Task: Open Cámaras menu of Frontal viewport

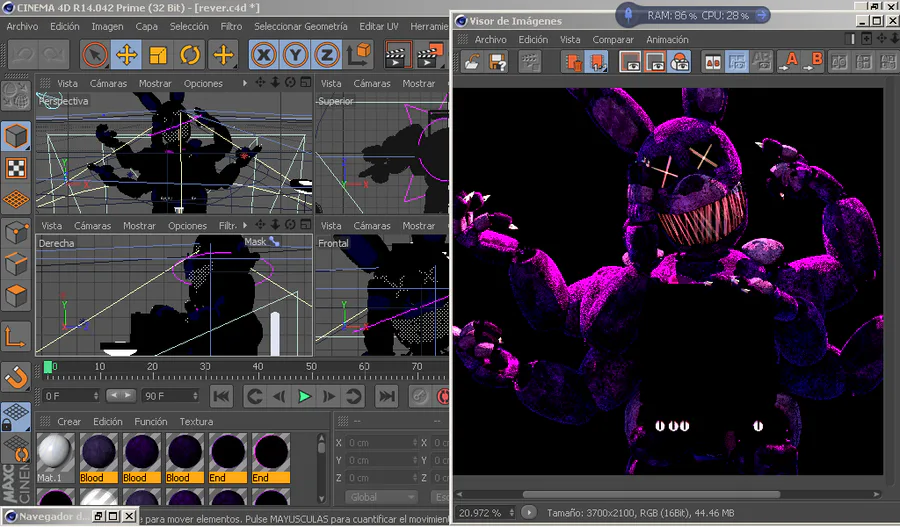Action: pyautogui.click(x=371, y=226)
